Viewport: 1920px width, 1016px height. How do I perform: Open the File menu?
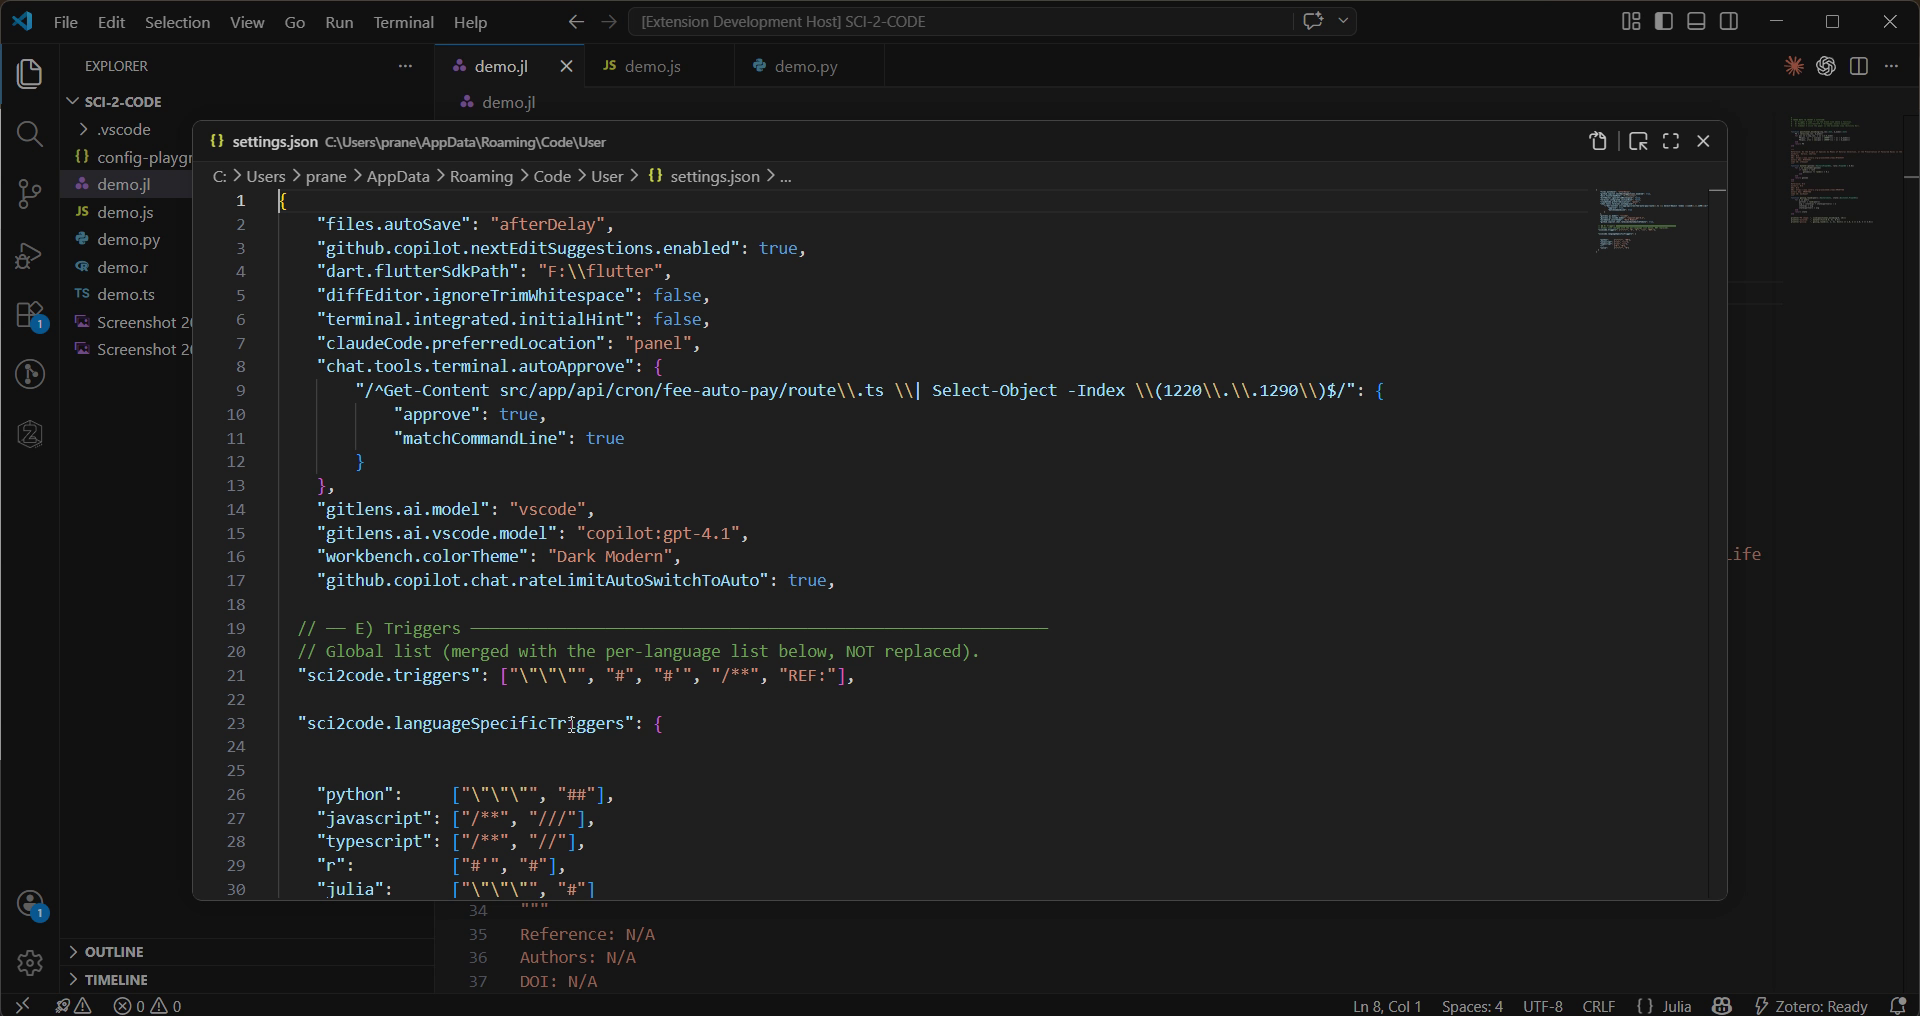click(x=65, y=22)
